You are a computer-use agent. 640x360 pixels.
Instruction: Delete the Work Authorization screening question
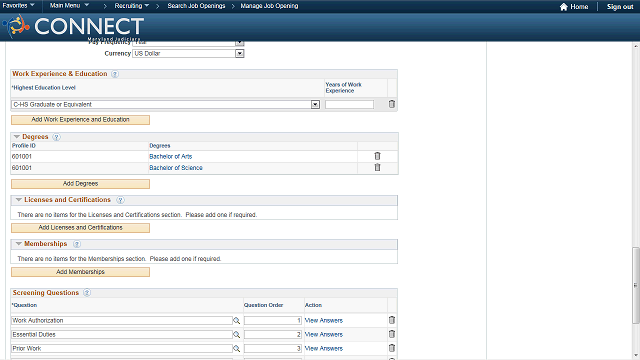392,320
